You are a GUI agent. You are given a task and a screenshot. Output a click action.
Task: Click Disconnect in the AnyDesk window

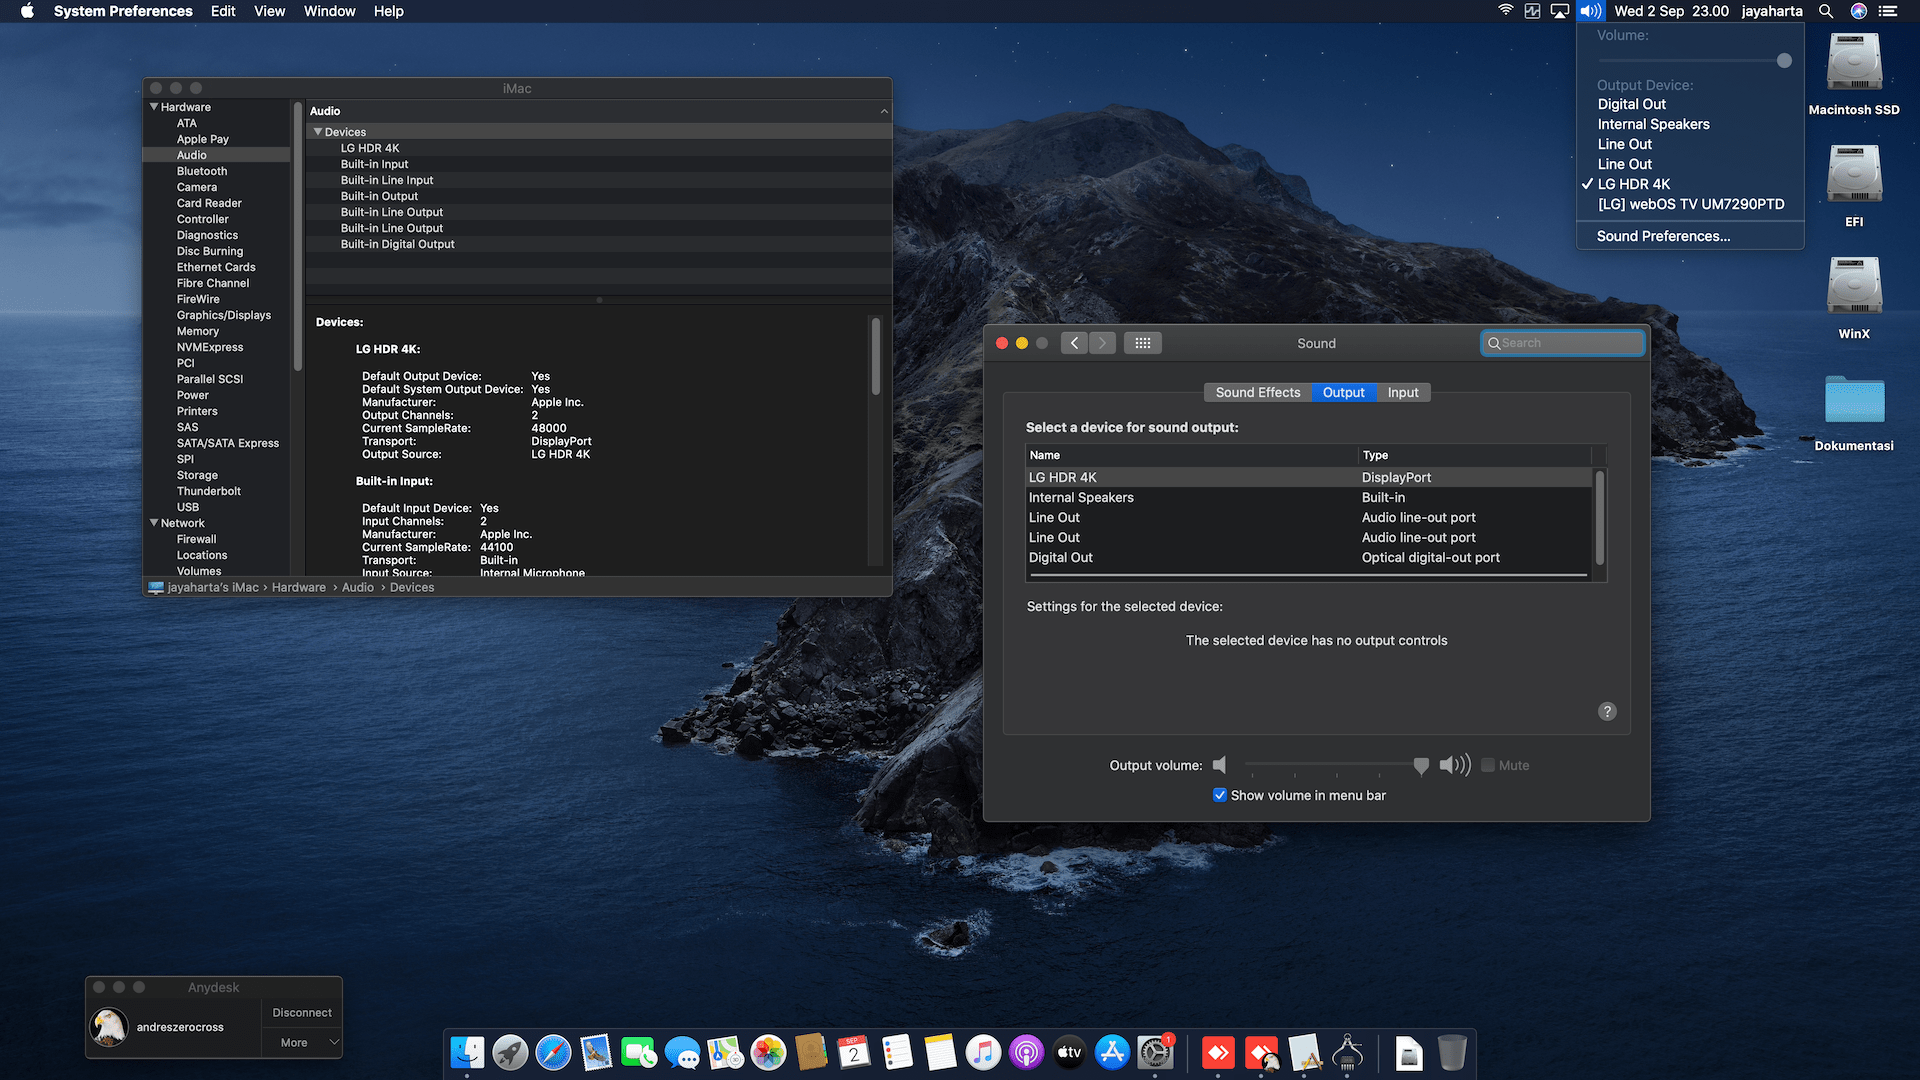coord(302,1012)
